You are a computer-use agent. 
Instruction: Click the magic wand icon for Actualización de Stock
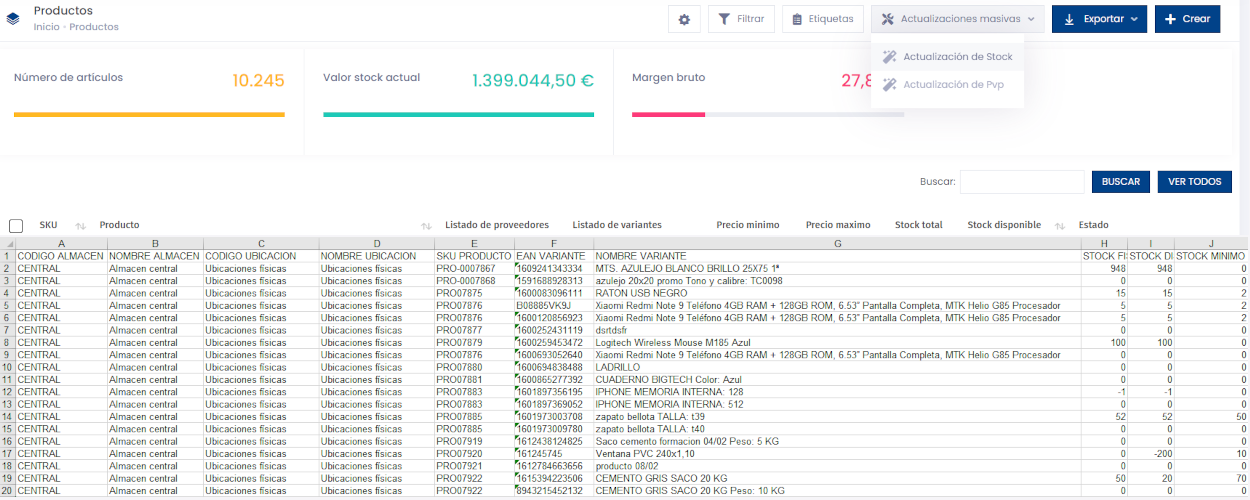(889, 57)
